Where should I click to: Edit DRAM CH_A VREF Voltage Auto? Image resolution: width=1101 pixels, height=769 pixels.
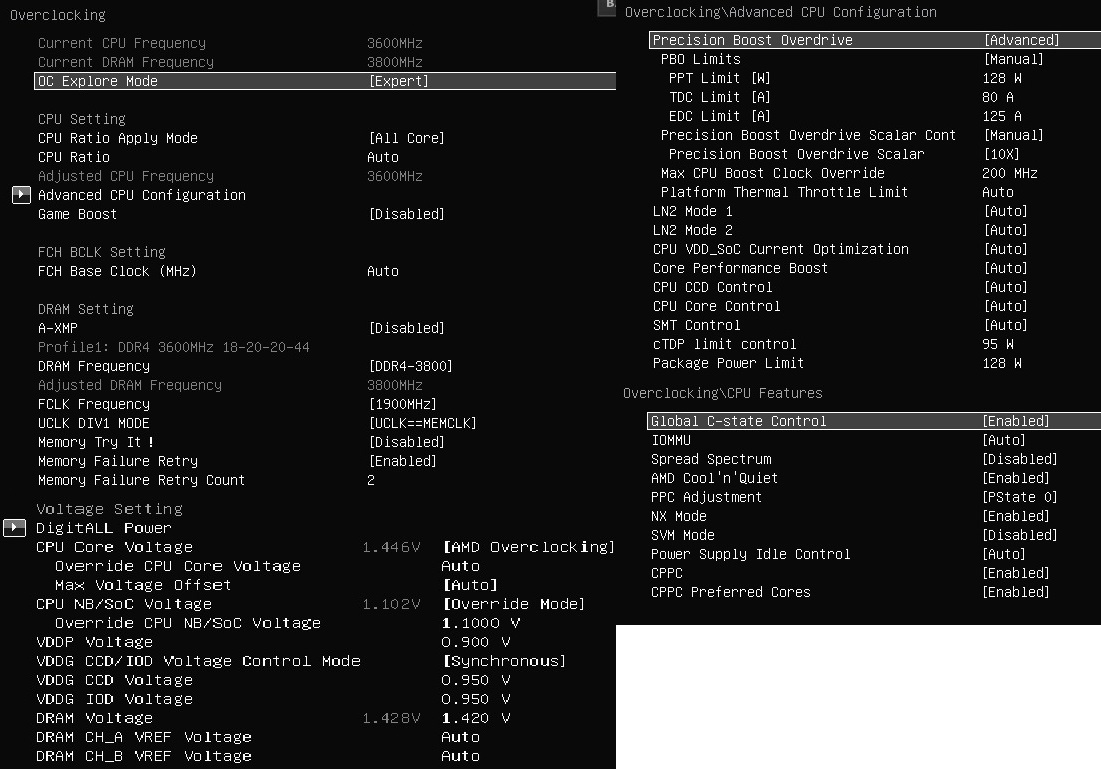pyautogui.click(x=460, y=737)
